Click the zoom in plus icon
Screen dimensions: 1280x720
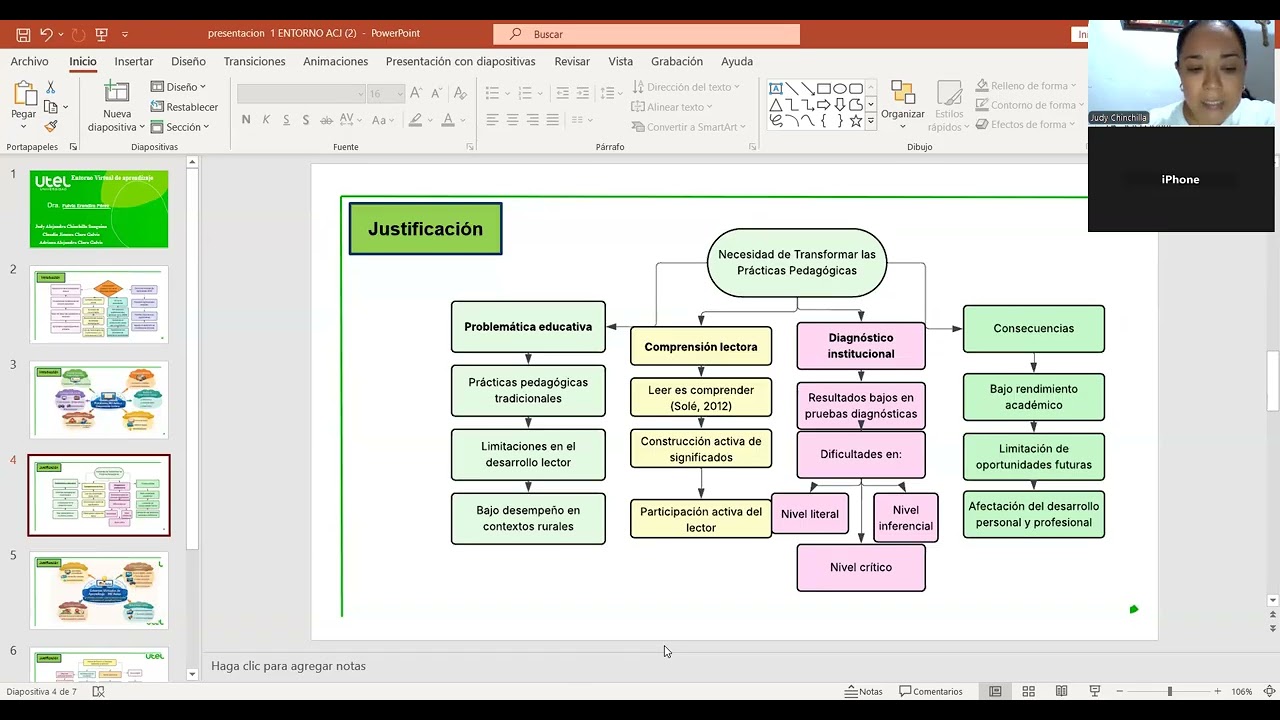(1217, 691)
